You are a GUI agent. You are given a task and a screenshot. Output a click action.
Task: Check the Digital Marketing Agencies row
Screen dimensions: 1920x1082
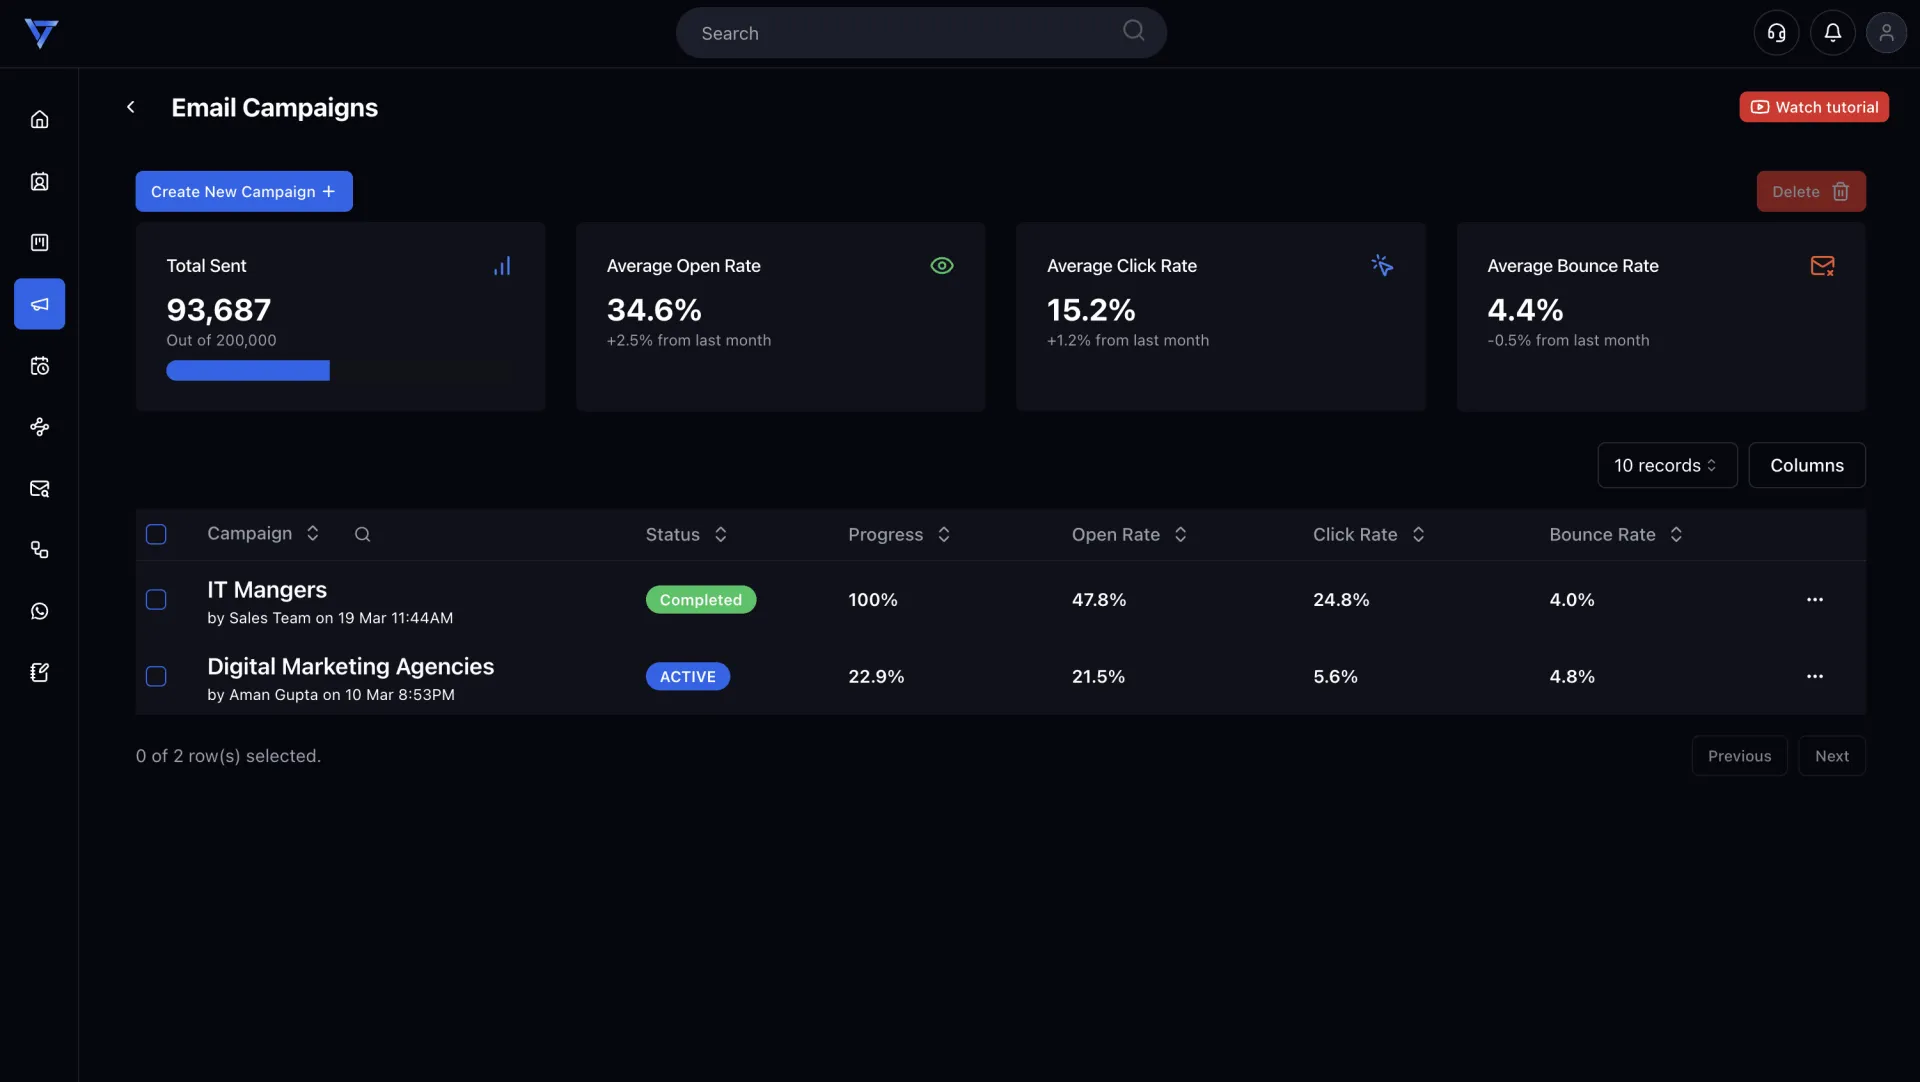[156, 676]
